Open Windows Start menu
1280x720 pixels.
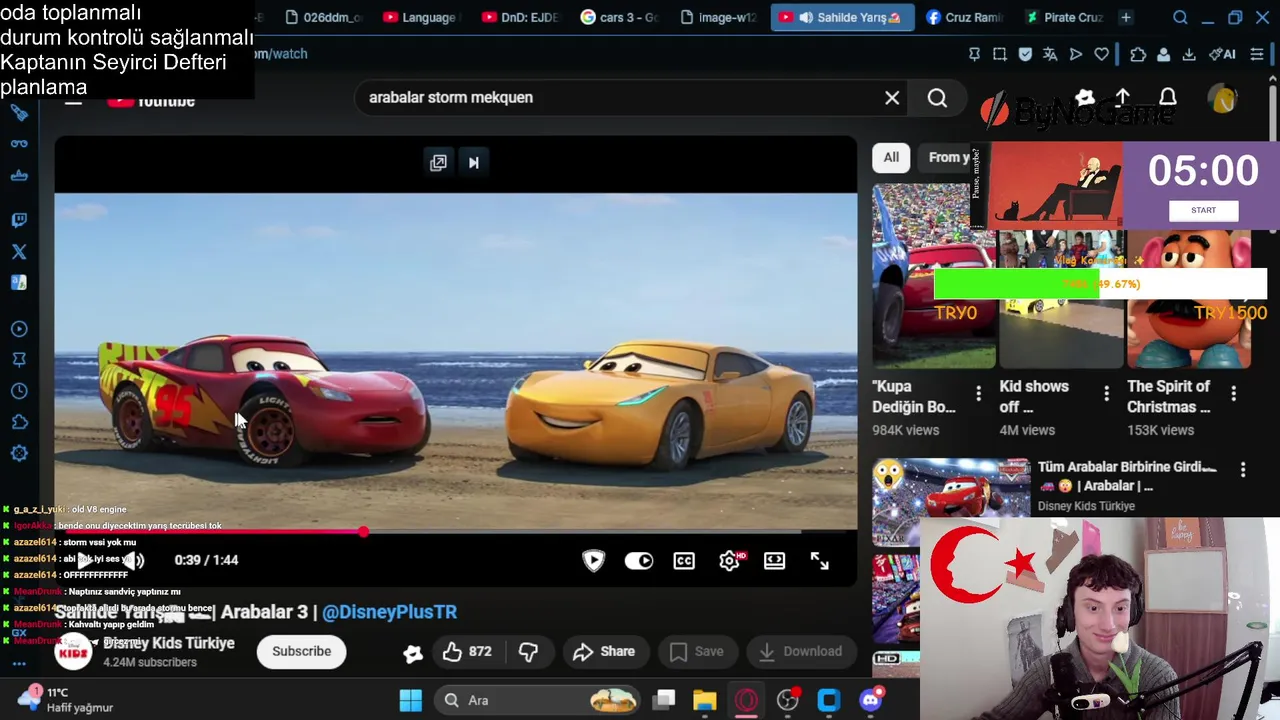411,700
